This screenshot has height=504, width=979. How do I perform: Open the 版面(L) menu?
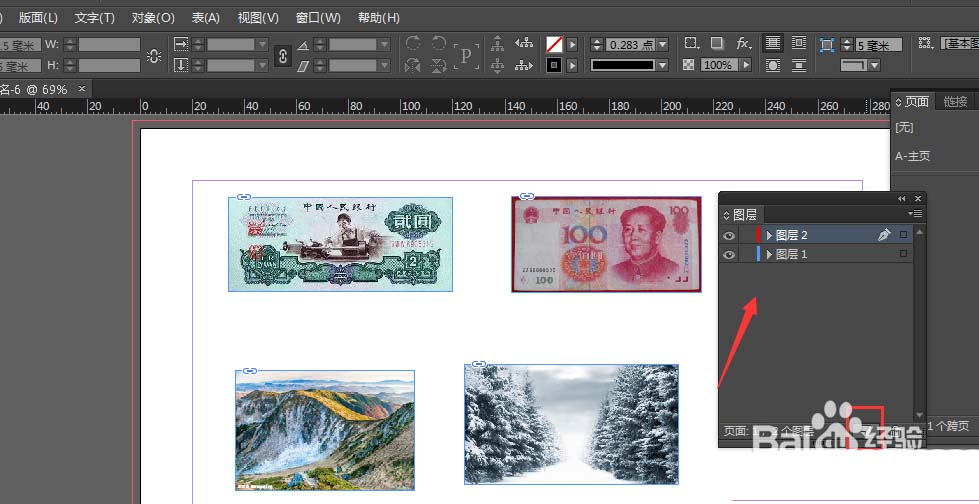[38, 17]
